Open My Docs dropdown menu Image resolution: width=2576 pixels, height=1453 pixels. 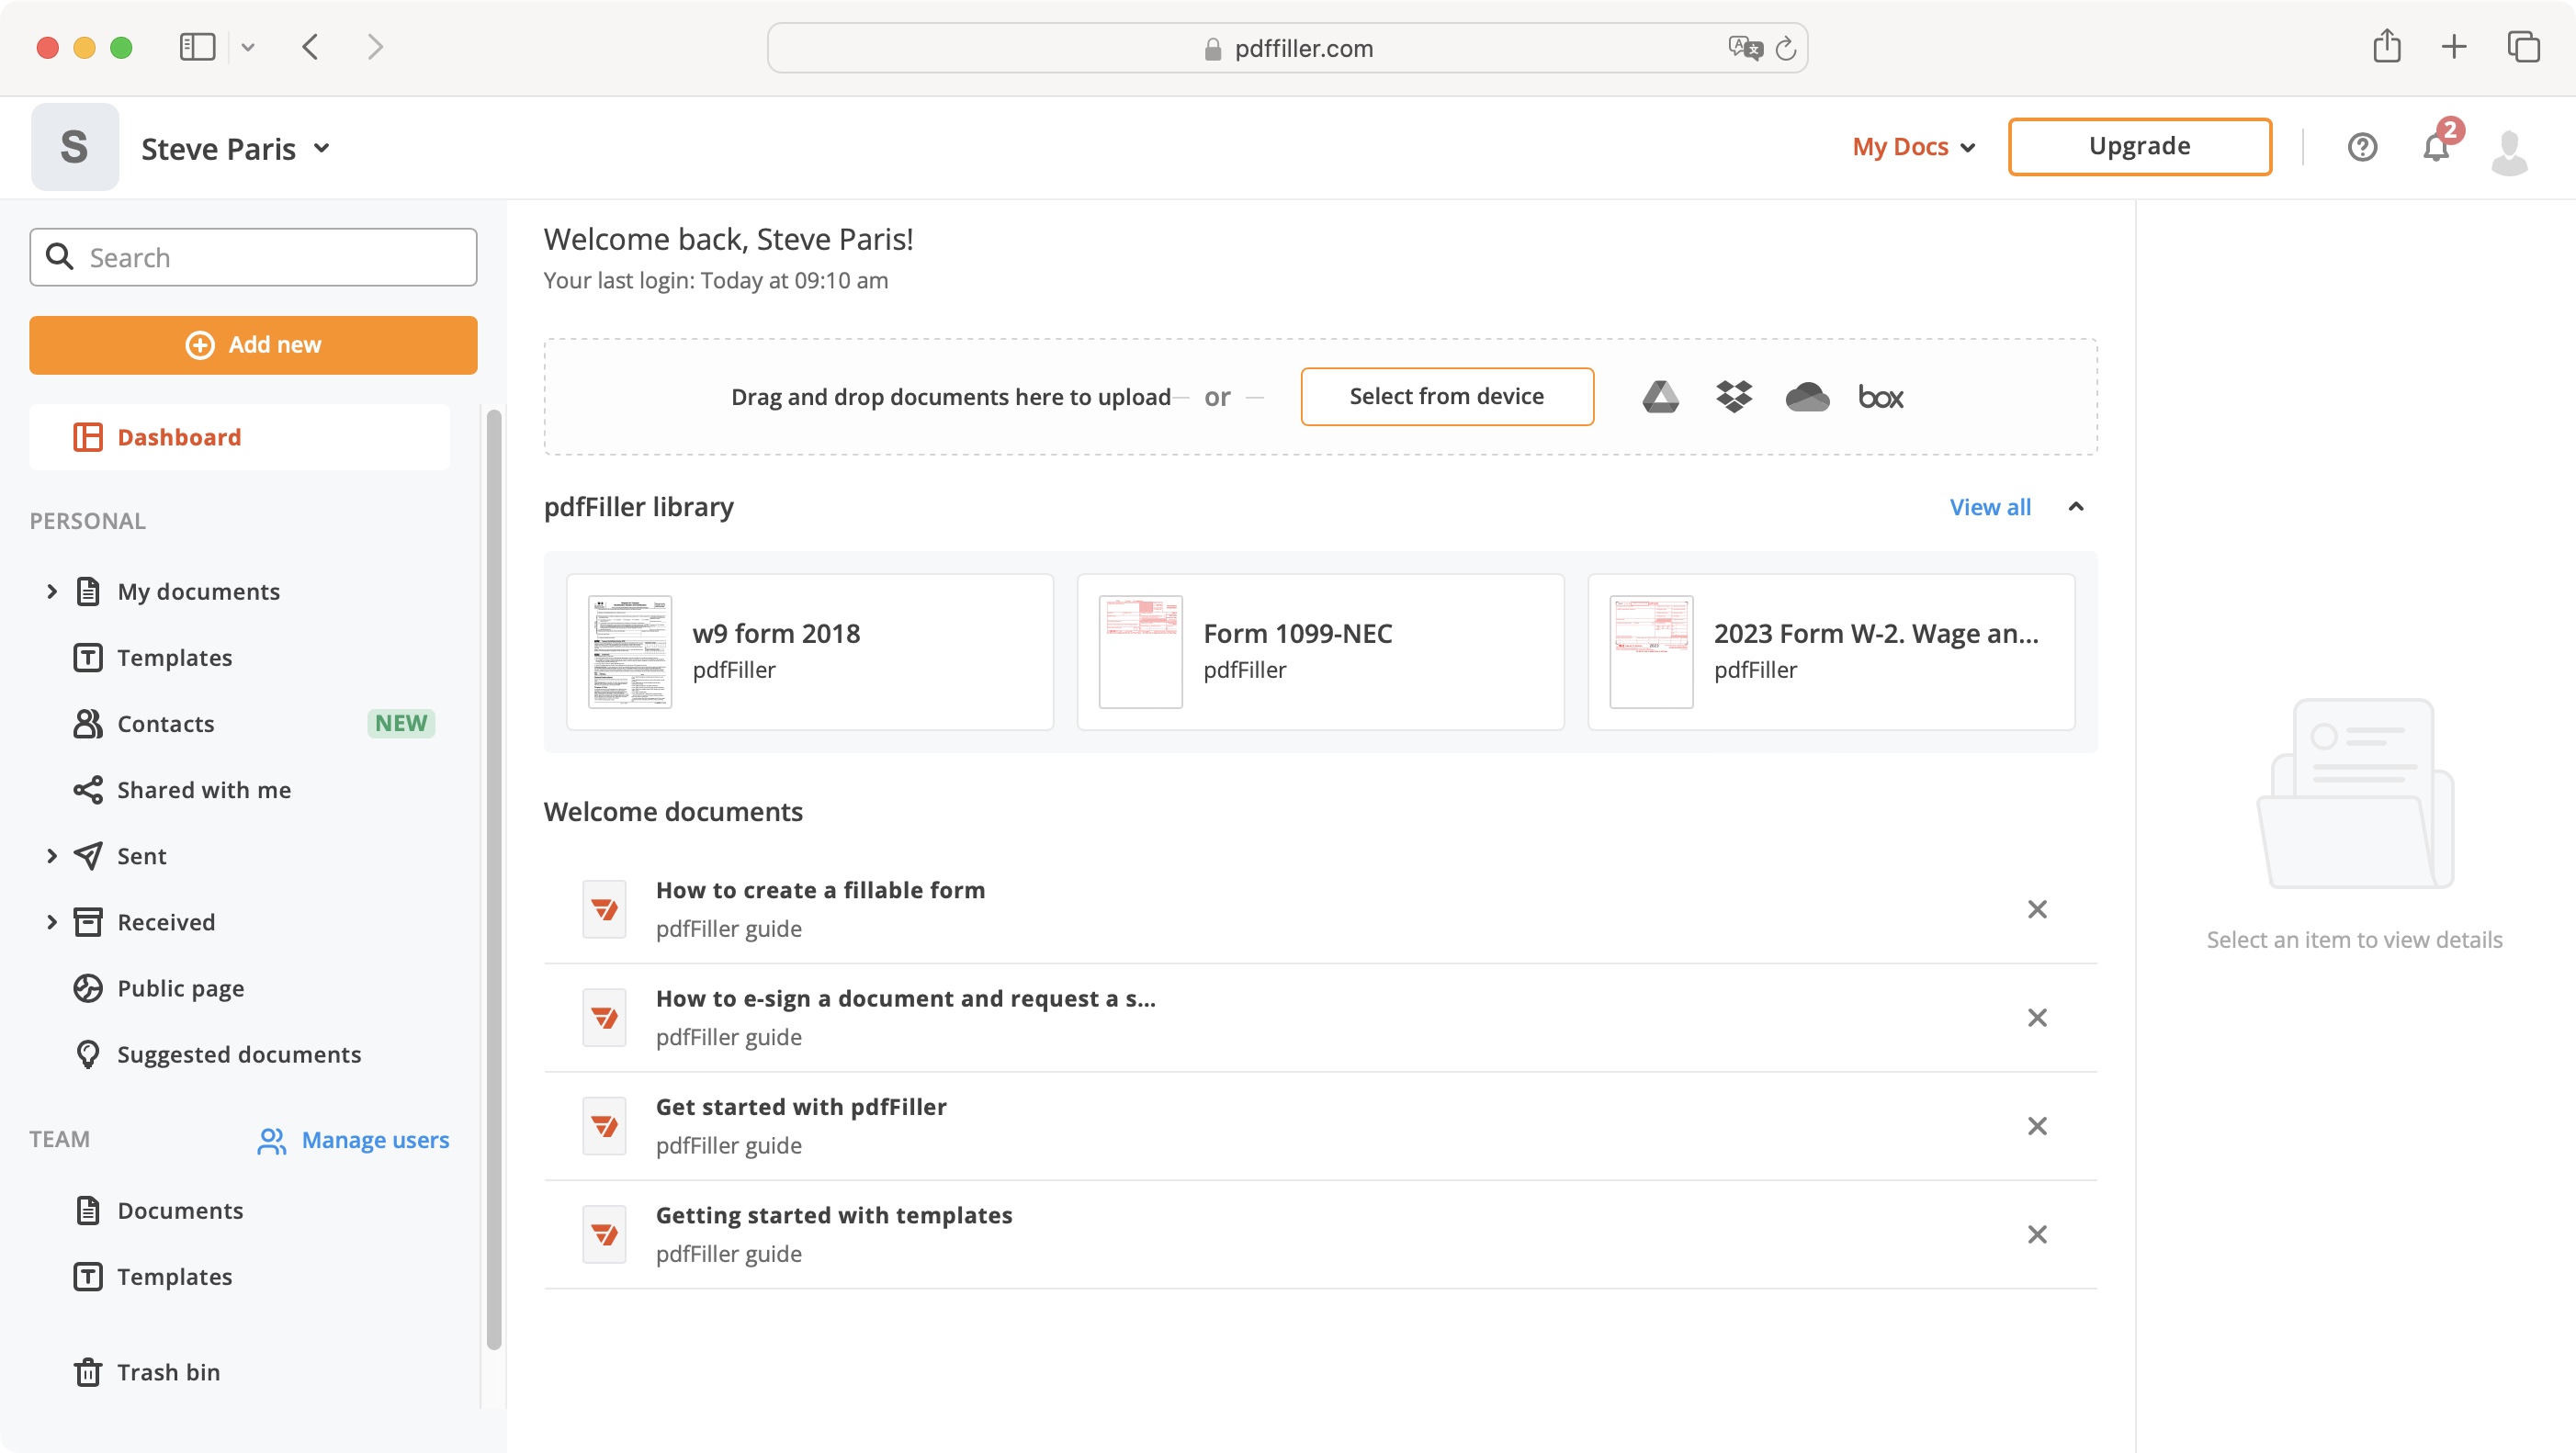(1913, 147)
